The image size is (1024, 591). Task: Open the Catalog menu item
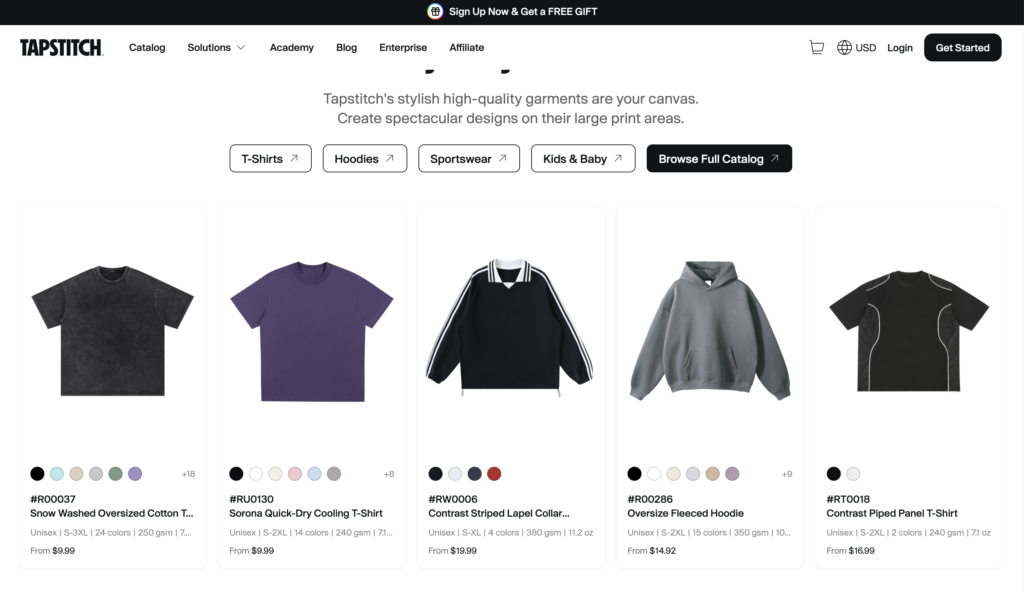click(147, 47)
